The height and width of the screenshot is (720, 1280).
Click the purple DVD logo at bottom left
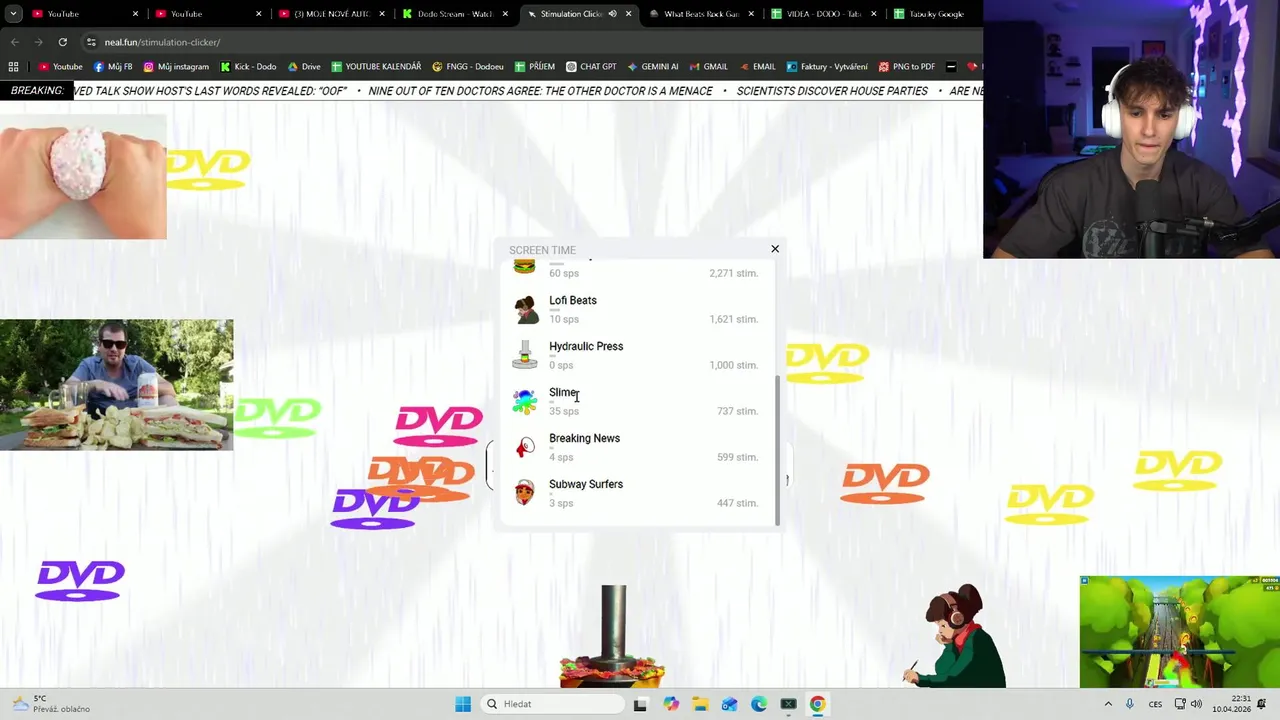(80, 580)
